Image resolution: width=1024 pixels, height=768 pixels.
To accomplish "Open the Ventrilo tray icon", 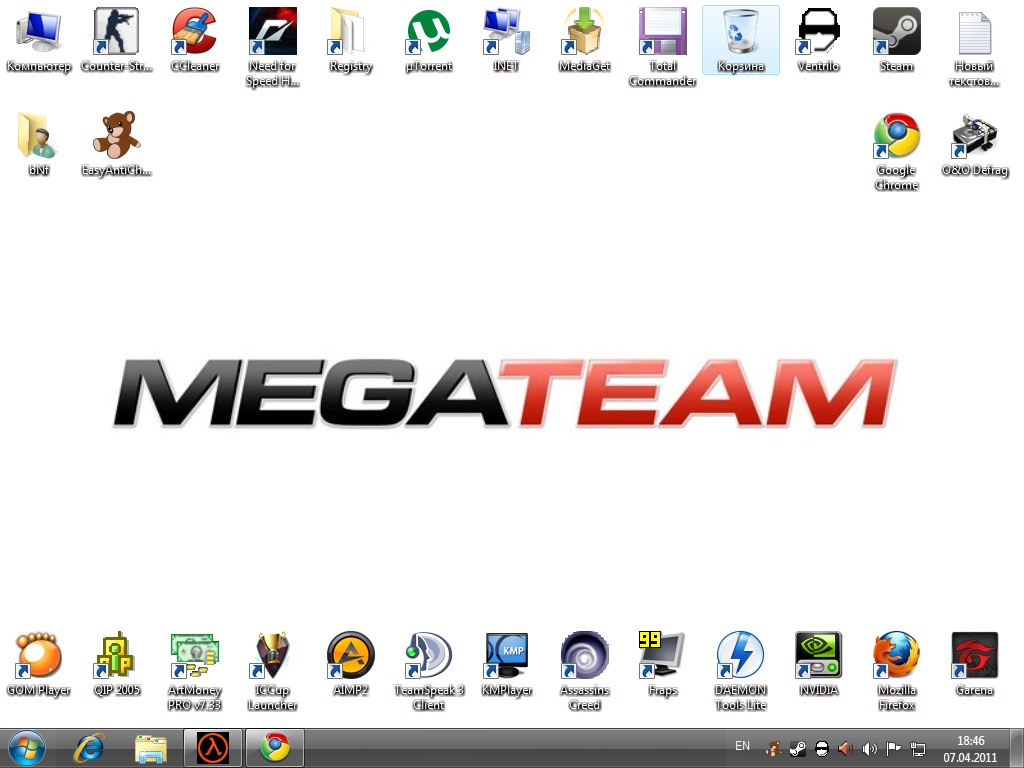I will 822,748.
